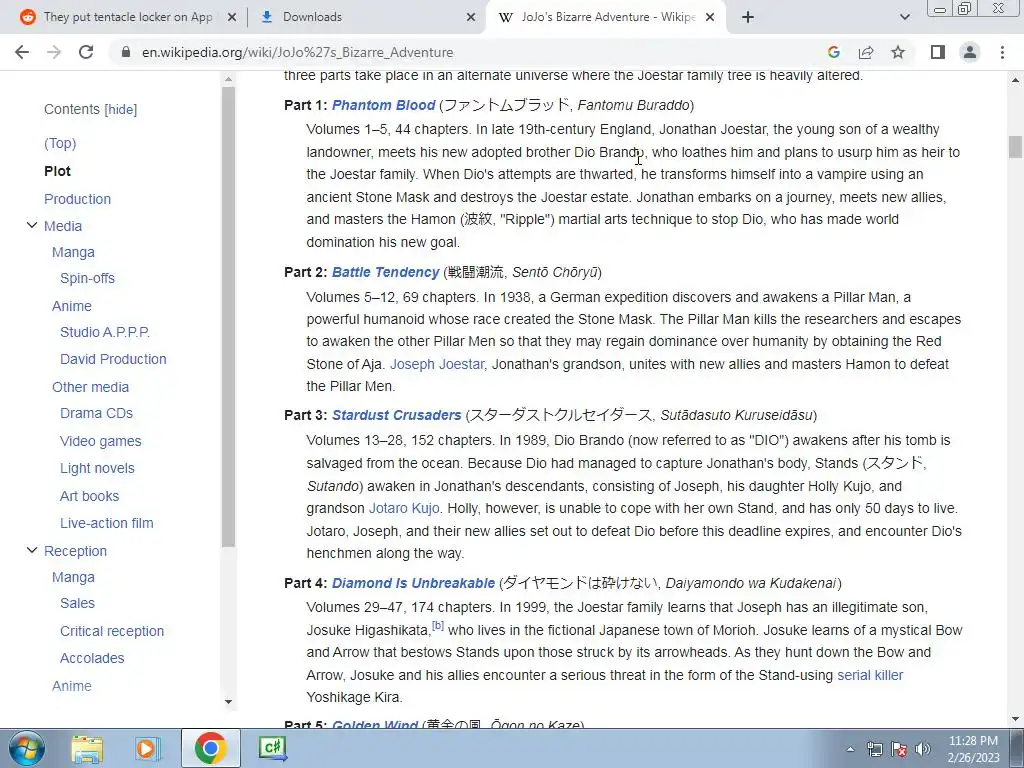Open the volume speaker tray icon
The height and width of the screenshot is (768, 1024).
922,749
